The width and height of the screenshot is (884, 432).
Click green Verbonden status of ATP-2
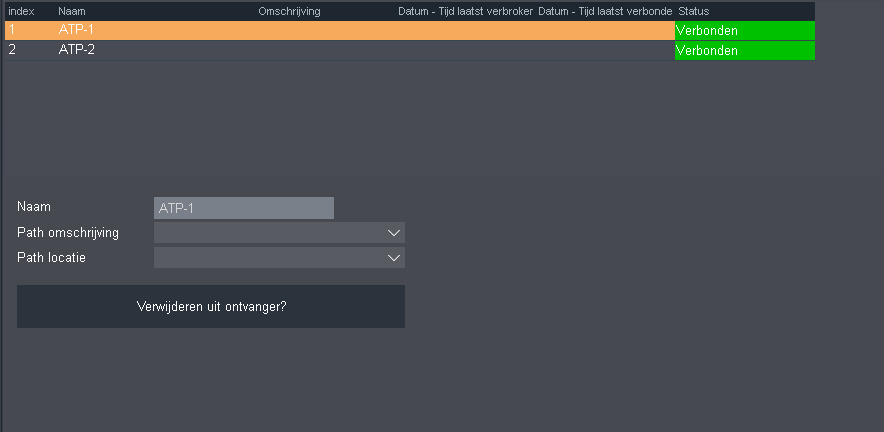[x=744, y=50]
